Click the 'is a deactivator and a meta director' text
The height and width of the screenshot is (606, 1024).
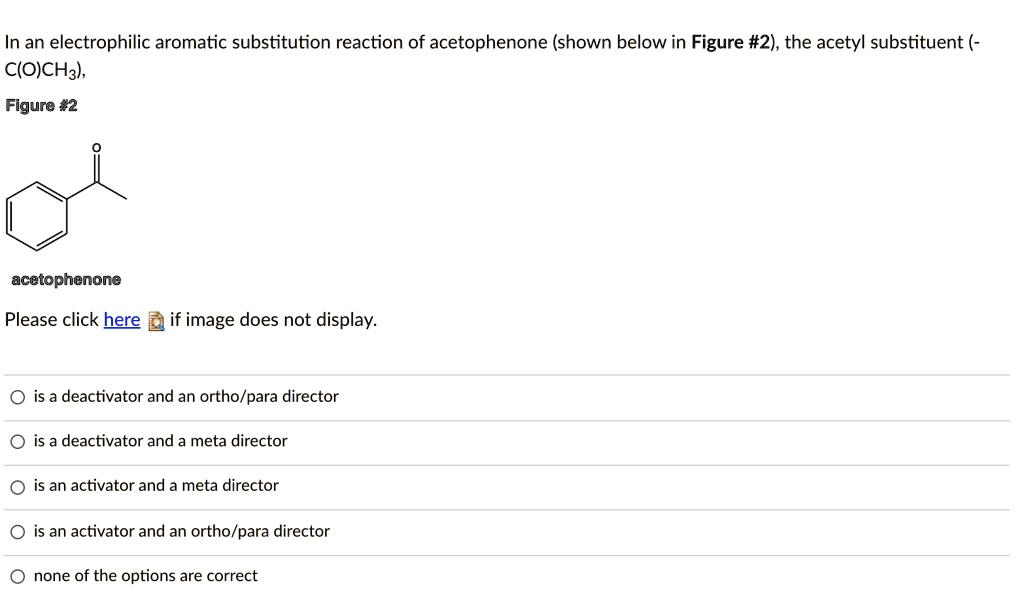[x=161, y=441]
